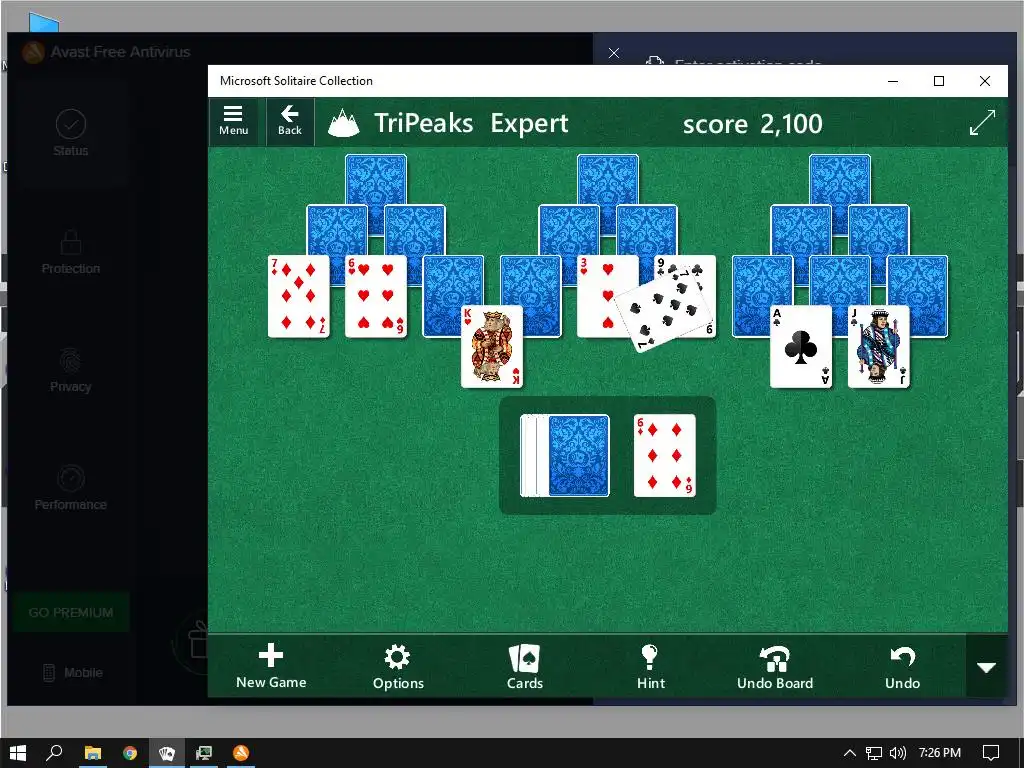Viewport: 1024px width, 768px height.
Task: Open Mobile in Avast sidebar
Action: pyautogui.click(x=72, y=673)
